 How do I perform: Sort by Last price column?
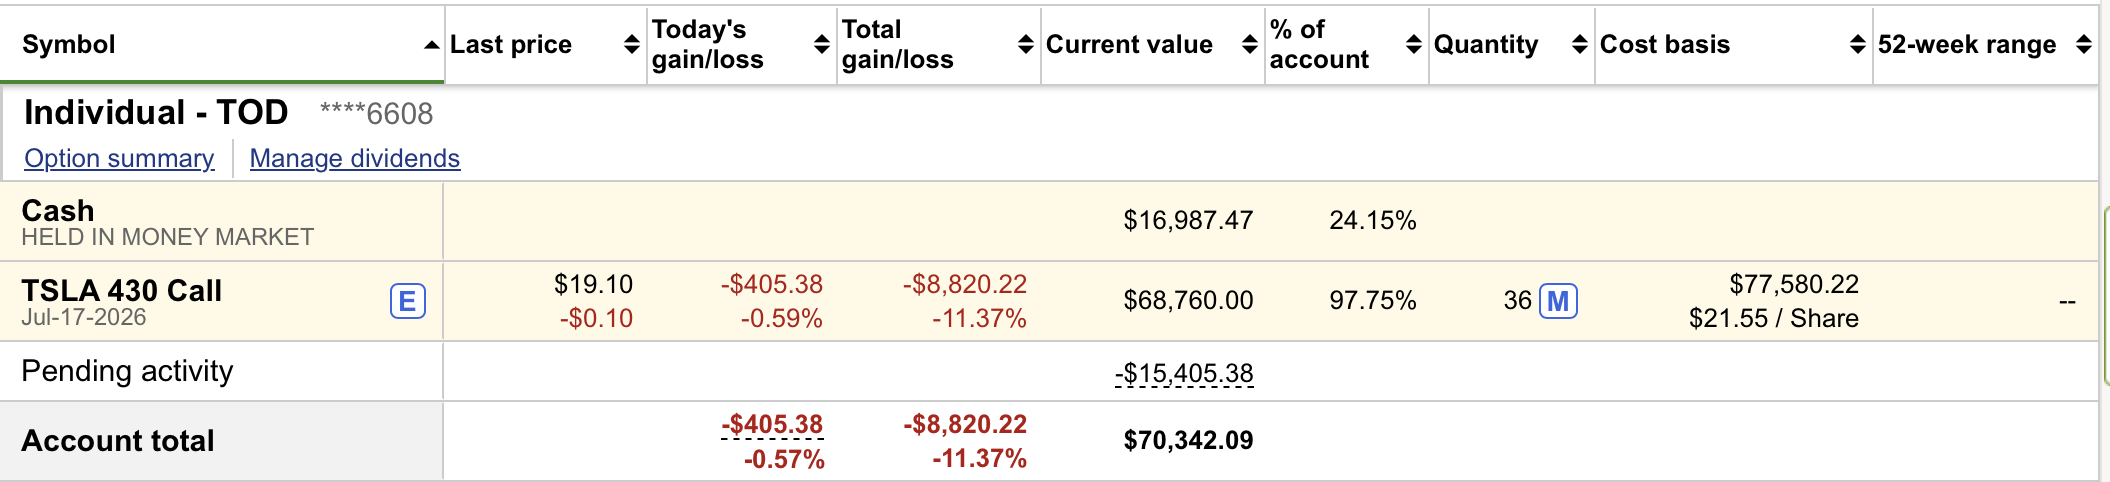631,45
